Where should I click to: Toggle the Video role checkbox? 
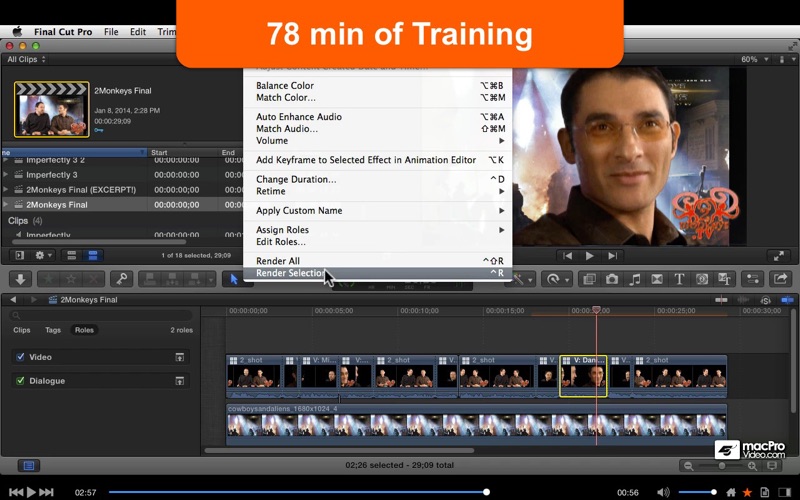(x=20, y=357)
